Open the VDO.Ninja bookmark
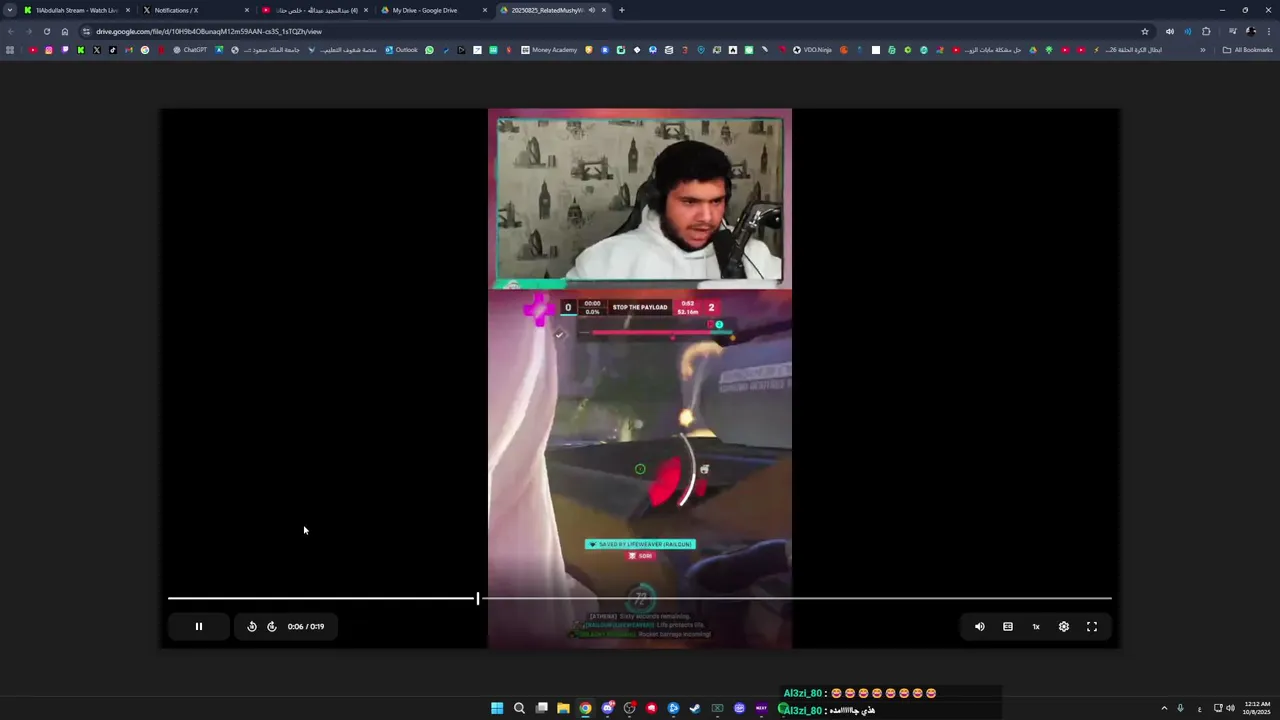 812,50
